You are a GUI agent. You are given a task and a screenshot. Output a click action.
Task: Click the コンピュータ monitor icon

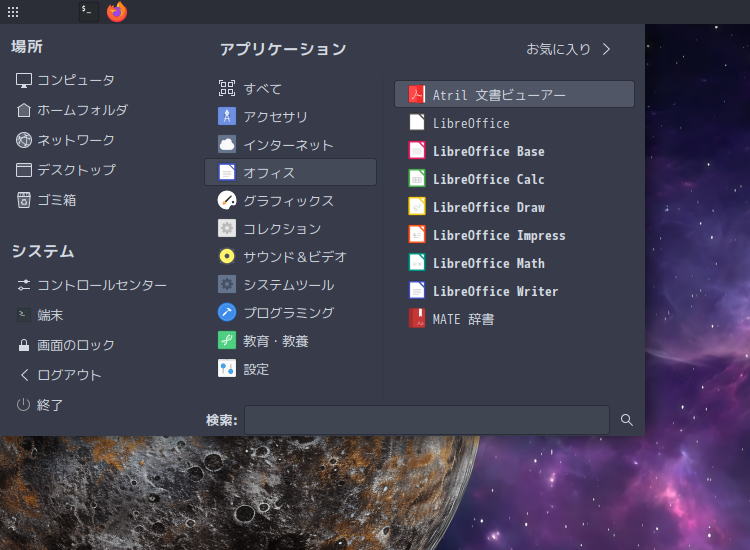tap(24, 80)
